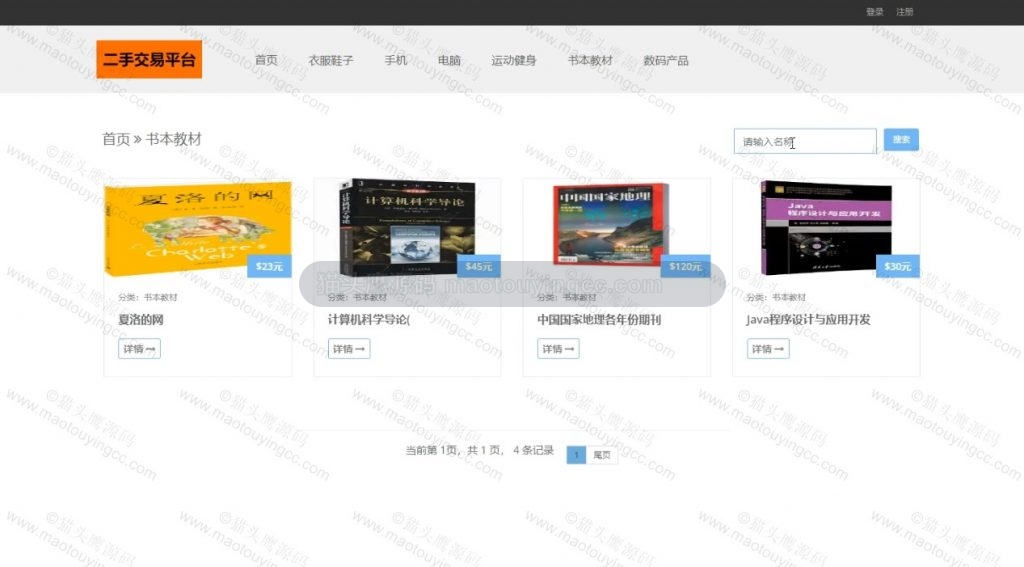
Task: Click the 当前第1页 record count text
Action: (479, 450)
